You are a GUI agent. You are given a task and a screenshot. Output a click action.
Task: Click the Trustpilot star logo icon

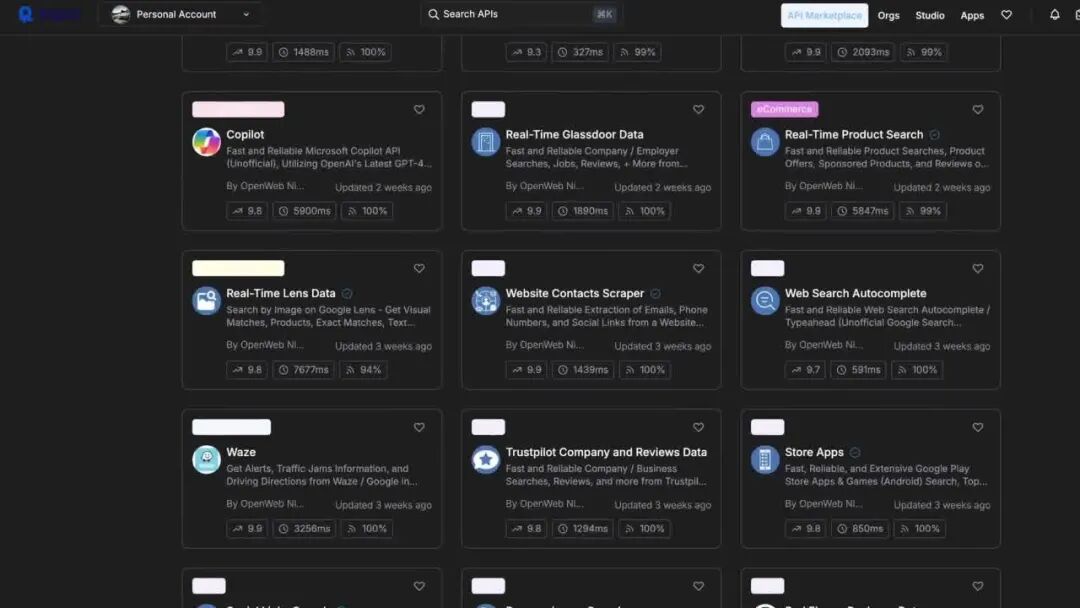[485, 459]
